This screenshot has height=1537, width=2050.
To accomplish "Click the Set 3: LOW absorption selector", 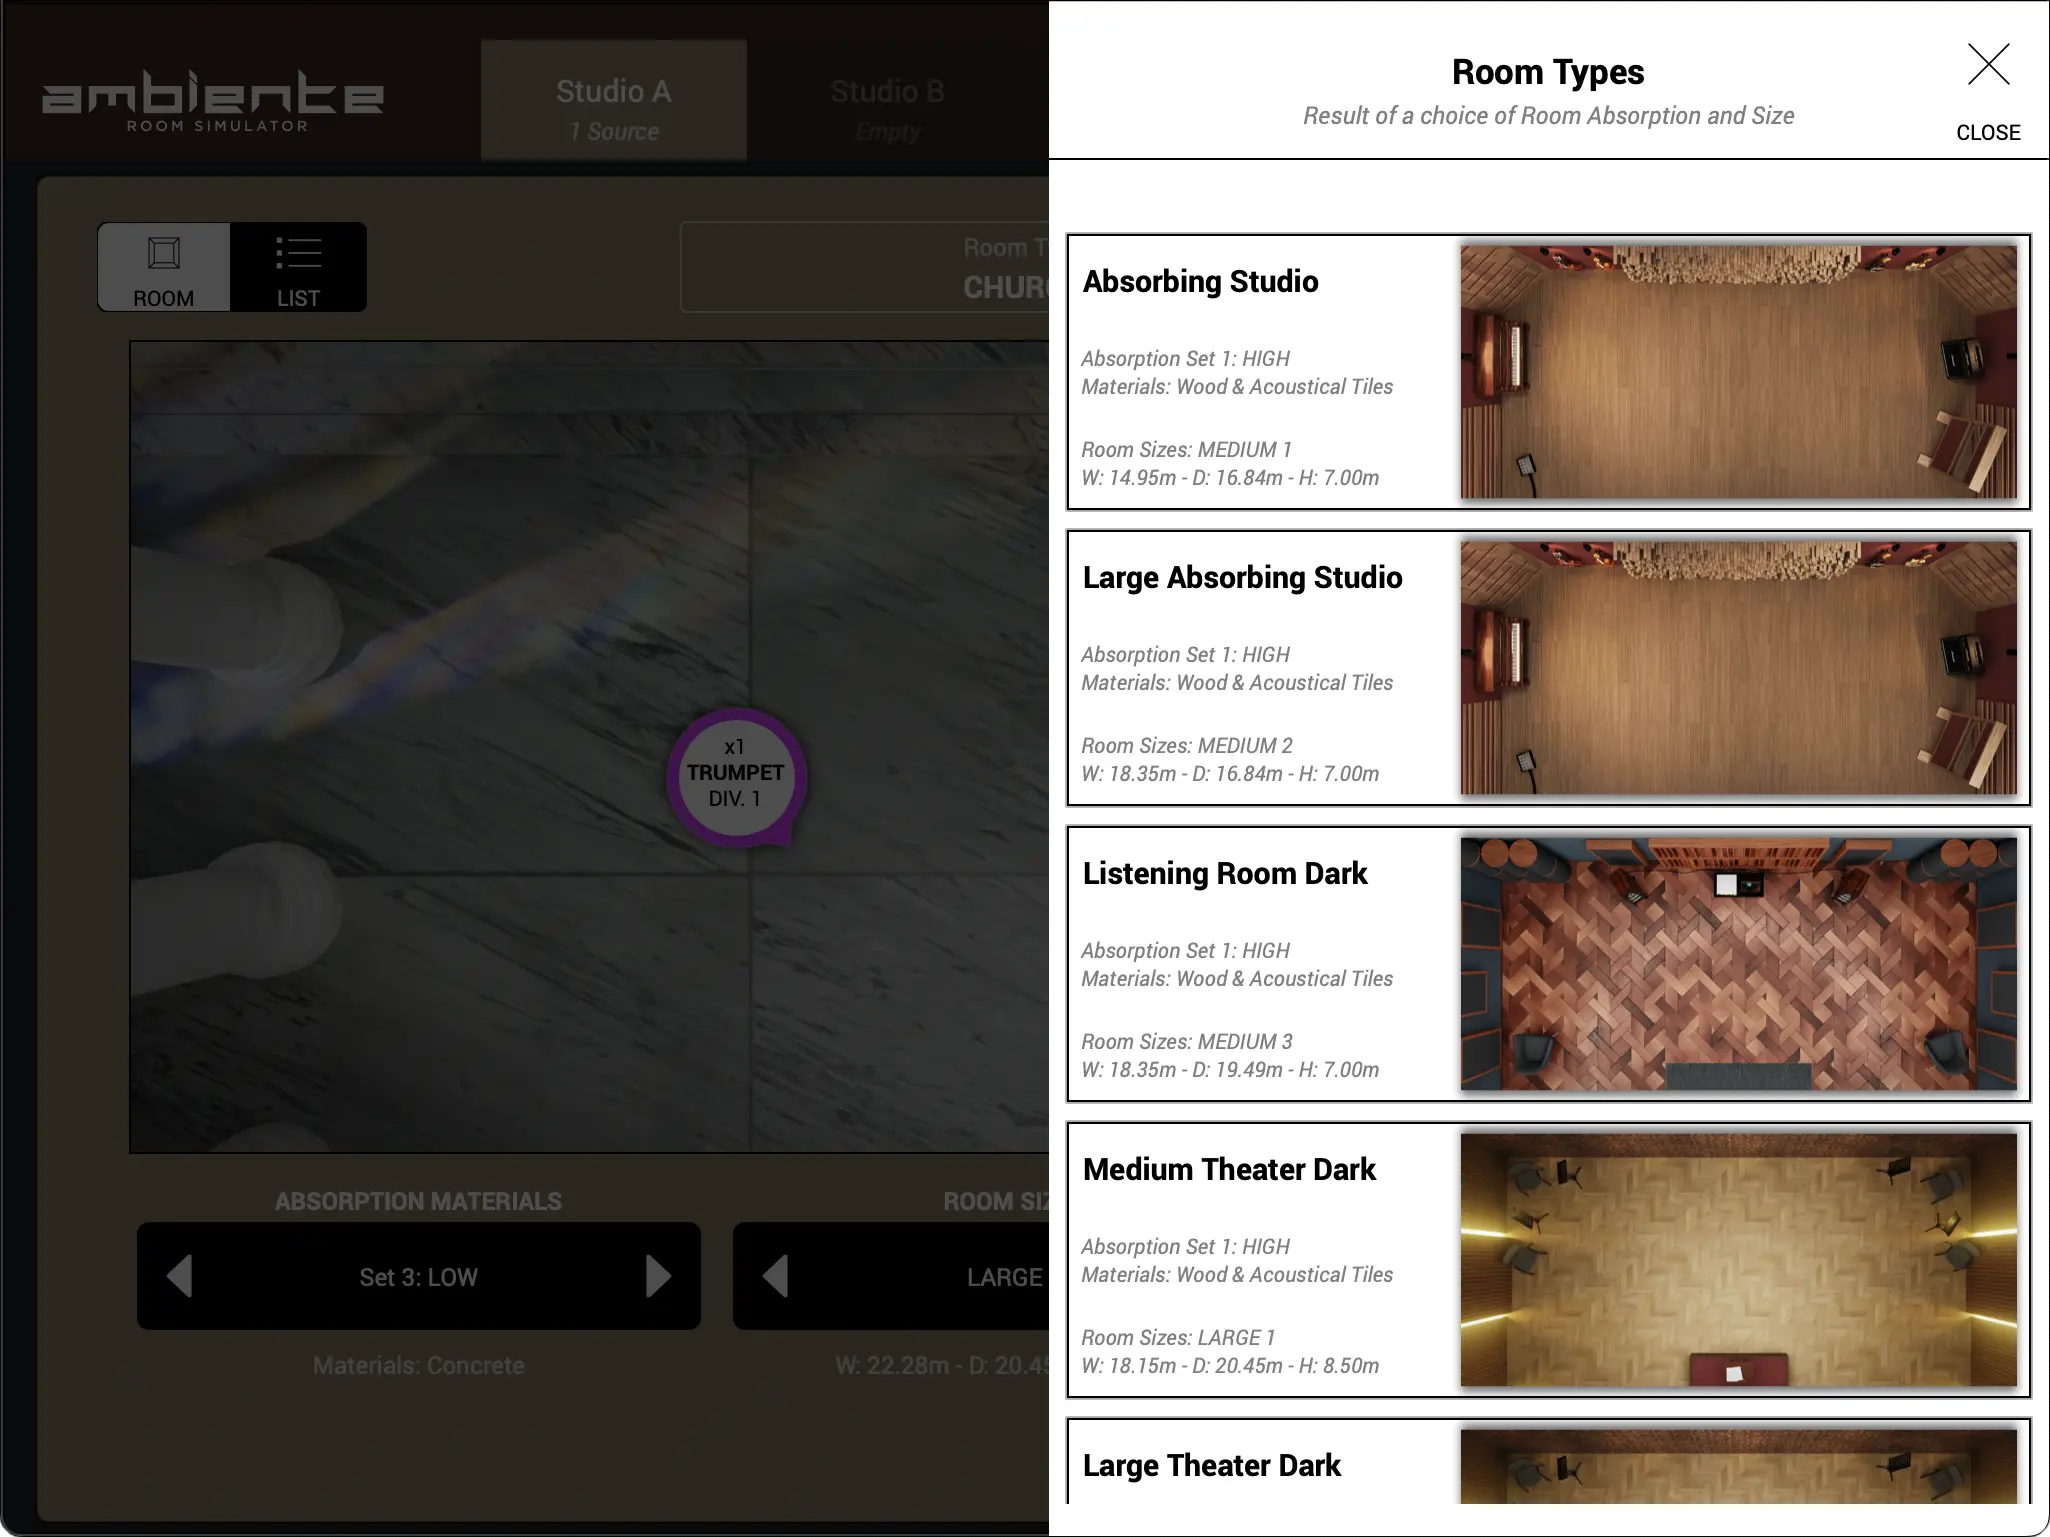I will [418, 1276].
